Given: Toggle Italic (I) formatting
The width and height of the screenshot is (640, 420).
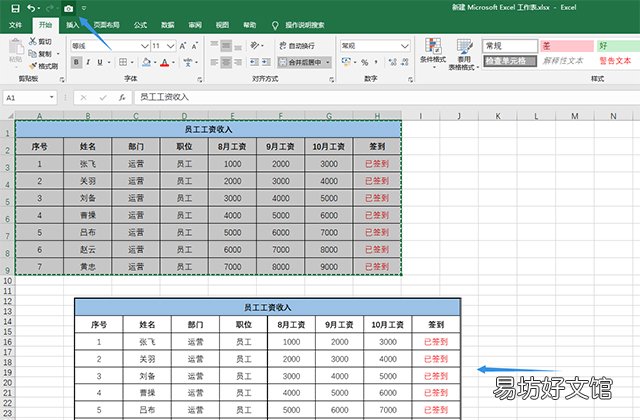Looking at the screenshot, I should click(x=88, y=62).
